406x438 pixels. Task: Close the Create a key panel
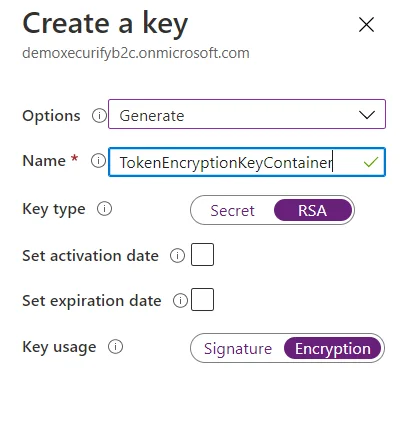[366, 25]
